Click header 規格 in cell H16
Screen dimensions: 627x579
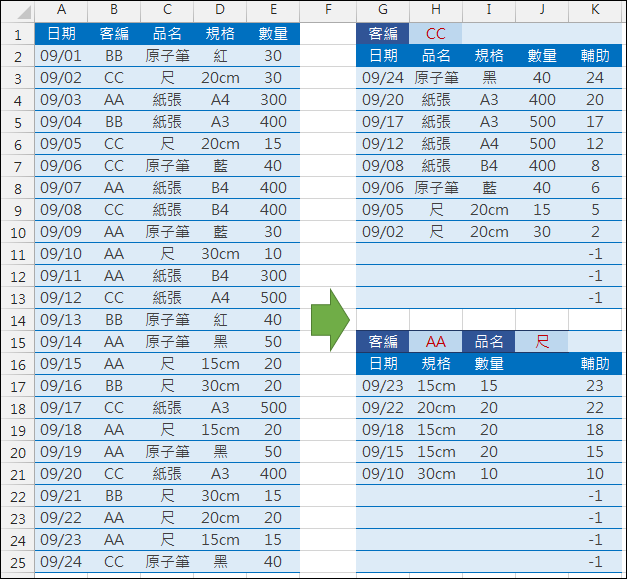(435, 363)
